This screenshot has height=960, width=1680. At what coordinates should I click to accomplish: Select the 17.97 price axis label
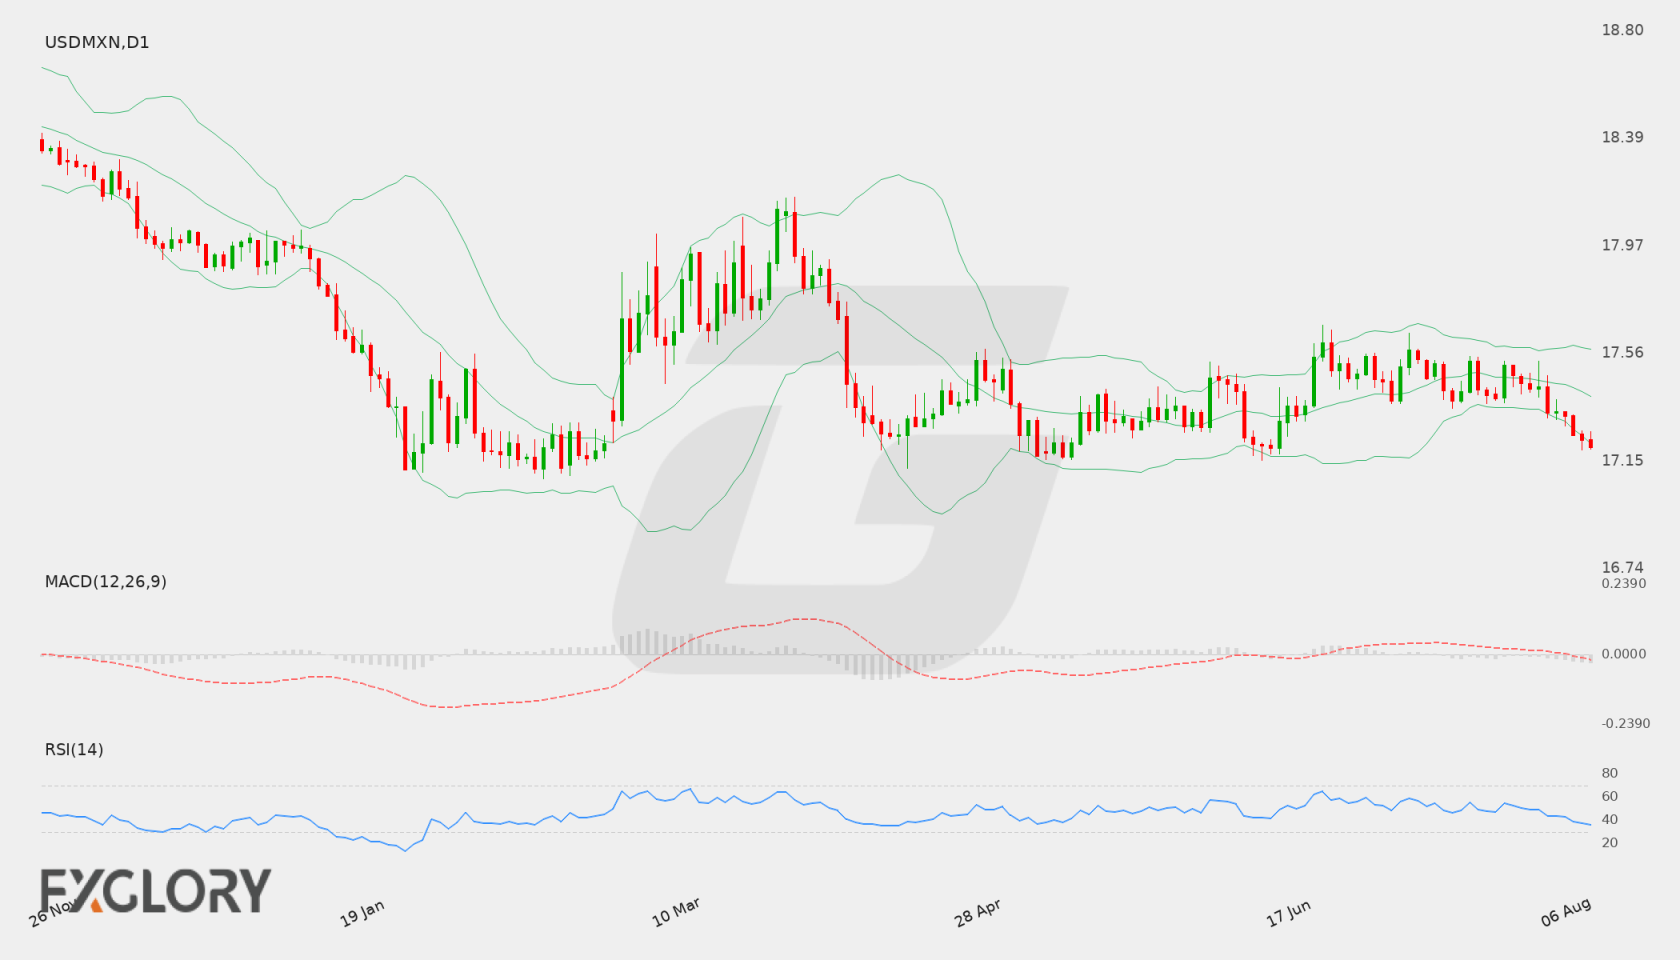pyautogui.click(x=1622, y=245)
